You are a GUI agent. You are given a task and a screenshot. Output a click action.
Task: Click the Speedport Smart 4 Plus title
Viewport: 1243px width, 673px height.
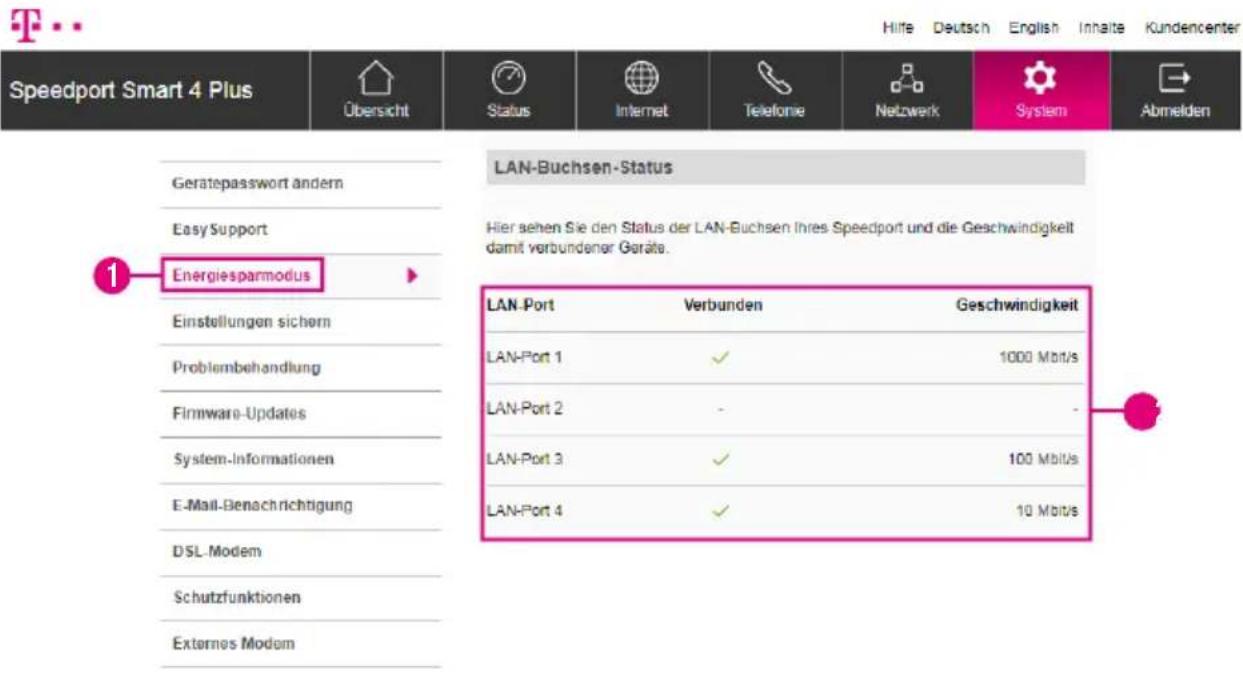click(x=131, y=91)
